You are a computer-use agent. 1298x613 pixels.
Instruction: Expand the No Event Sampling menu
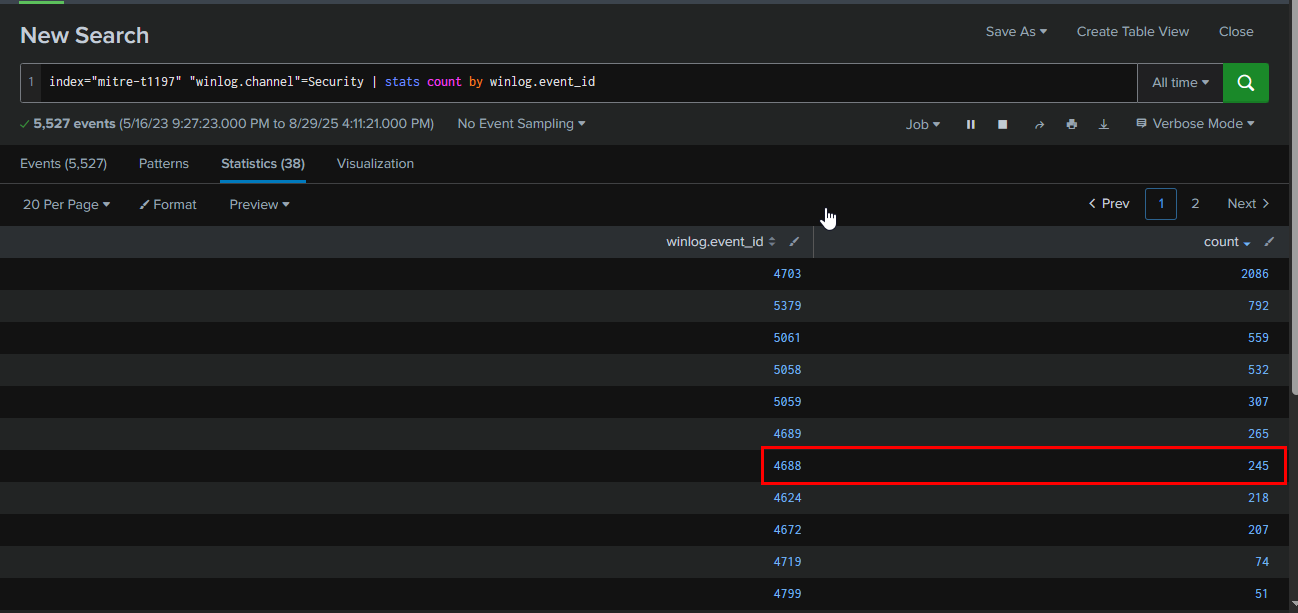[x=521, y=124]
